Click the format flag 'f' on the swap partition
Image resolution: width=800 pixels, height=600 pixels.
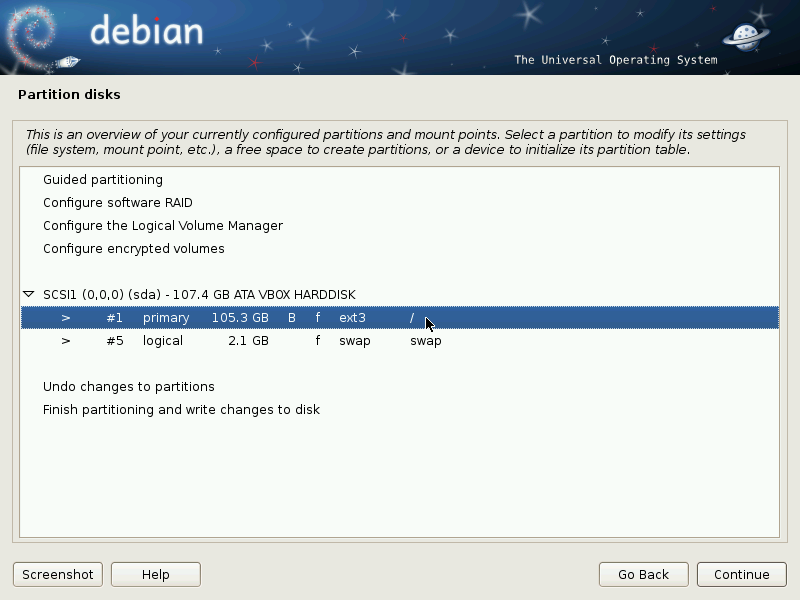[x=317, y=340]
